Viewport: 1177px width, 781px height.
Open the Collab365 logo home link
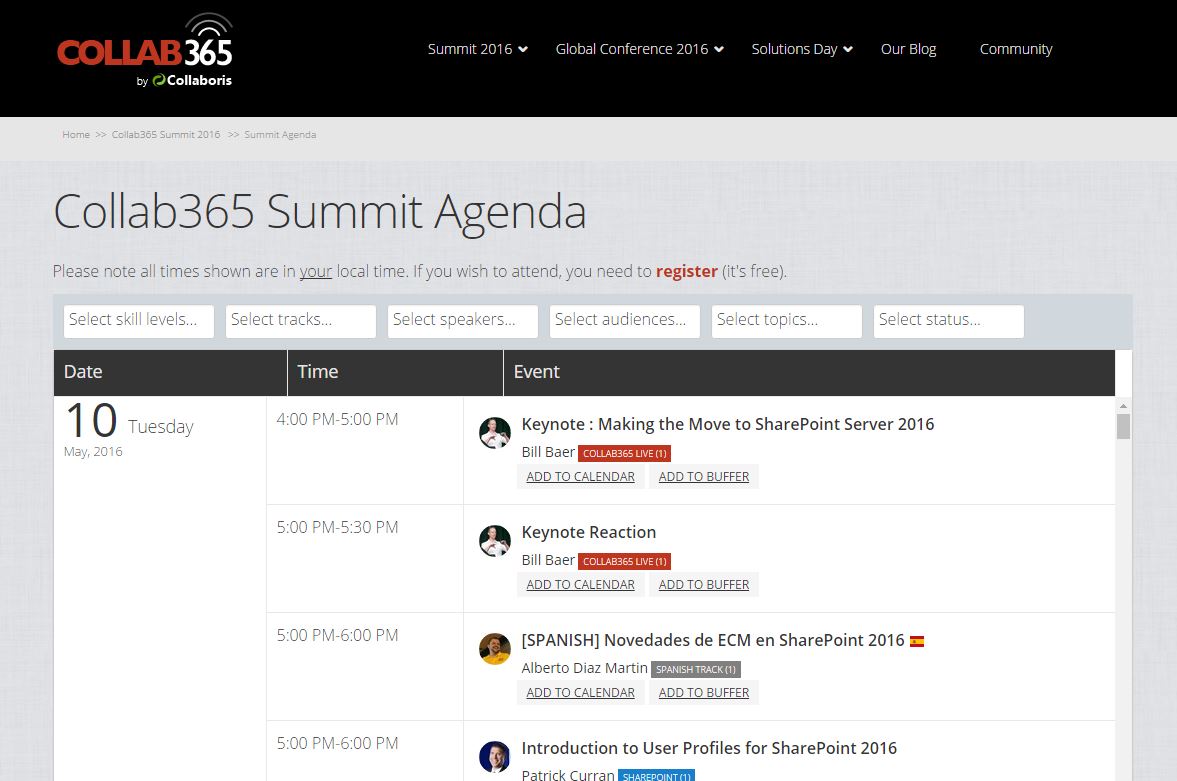[145, 50]
